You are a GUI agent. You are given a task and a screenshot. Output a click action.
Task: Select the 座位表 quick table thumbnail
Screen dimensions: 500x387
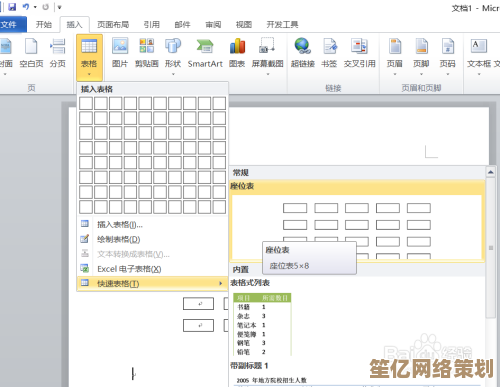(357, 221)
